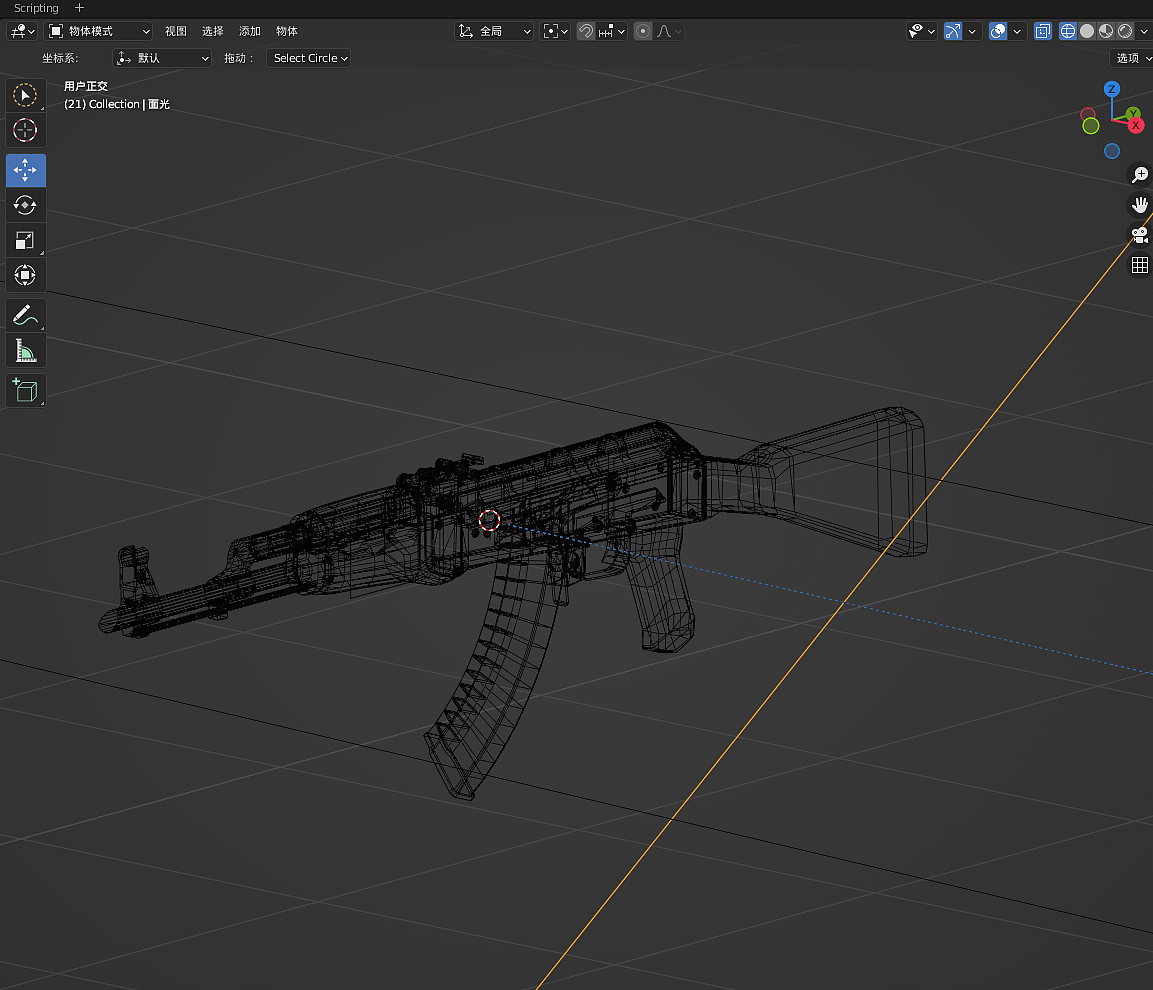The width and height of the screenshot is (1153, 990).
Task: Click the Y axis in navigation gizmo
Action: 1133,113
